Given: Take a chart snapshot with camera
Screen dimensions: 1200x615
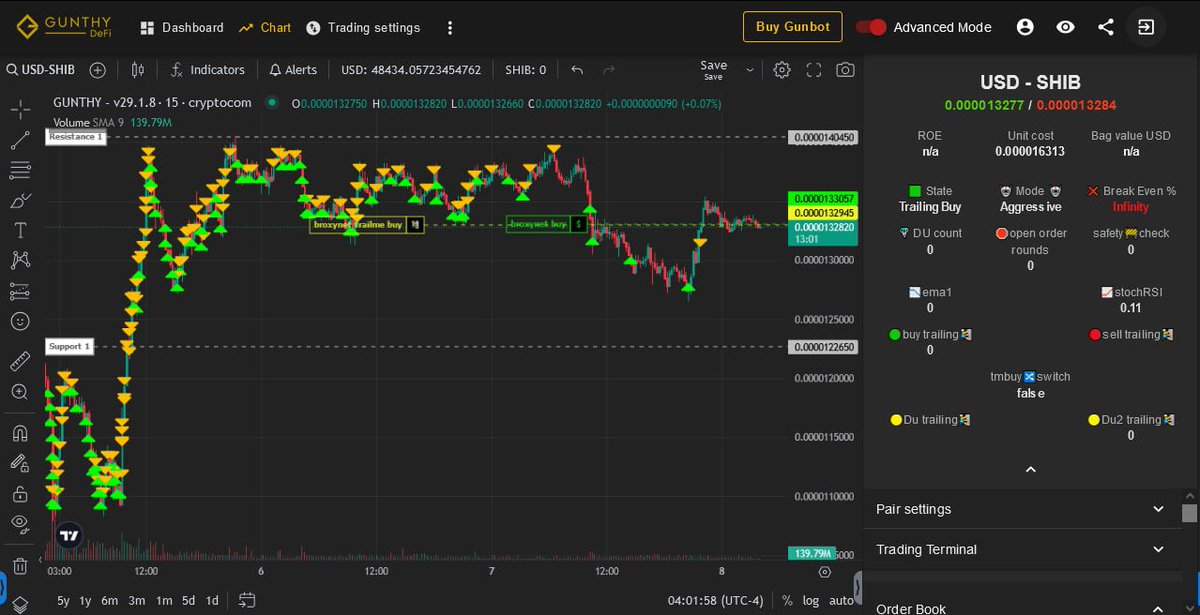Looking at the screenshot, I should point(846,70).
